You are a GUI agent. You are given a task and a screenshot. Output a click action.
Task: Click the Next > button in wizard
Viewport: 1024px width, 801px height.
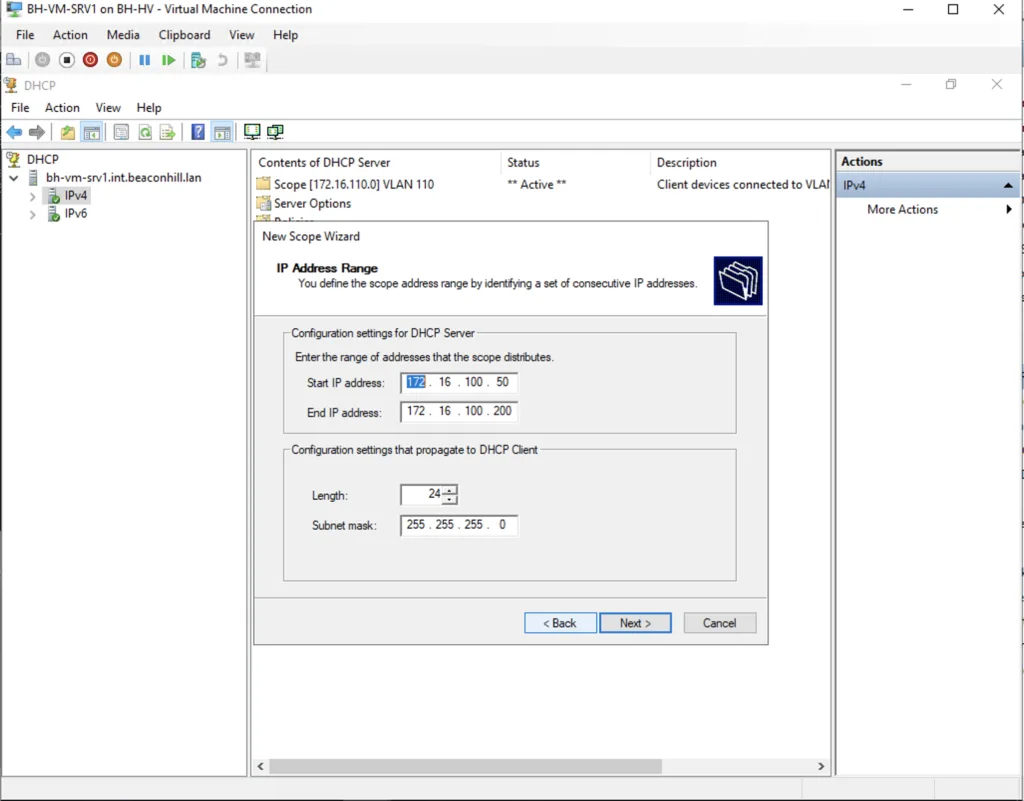click(x=635, y=623)
